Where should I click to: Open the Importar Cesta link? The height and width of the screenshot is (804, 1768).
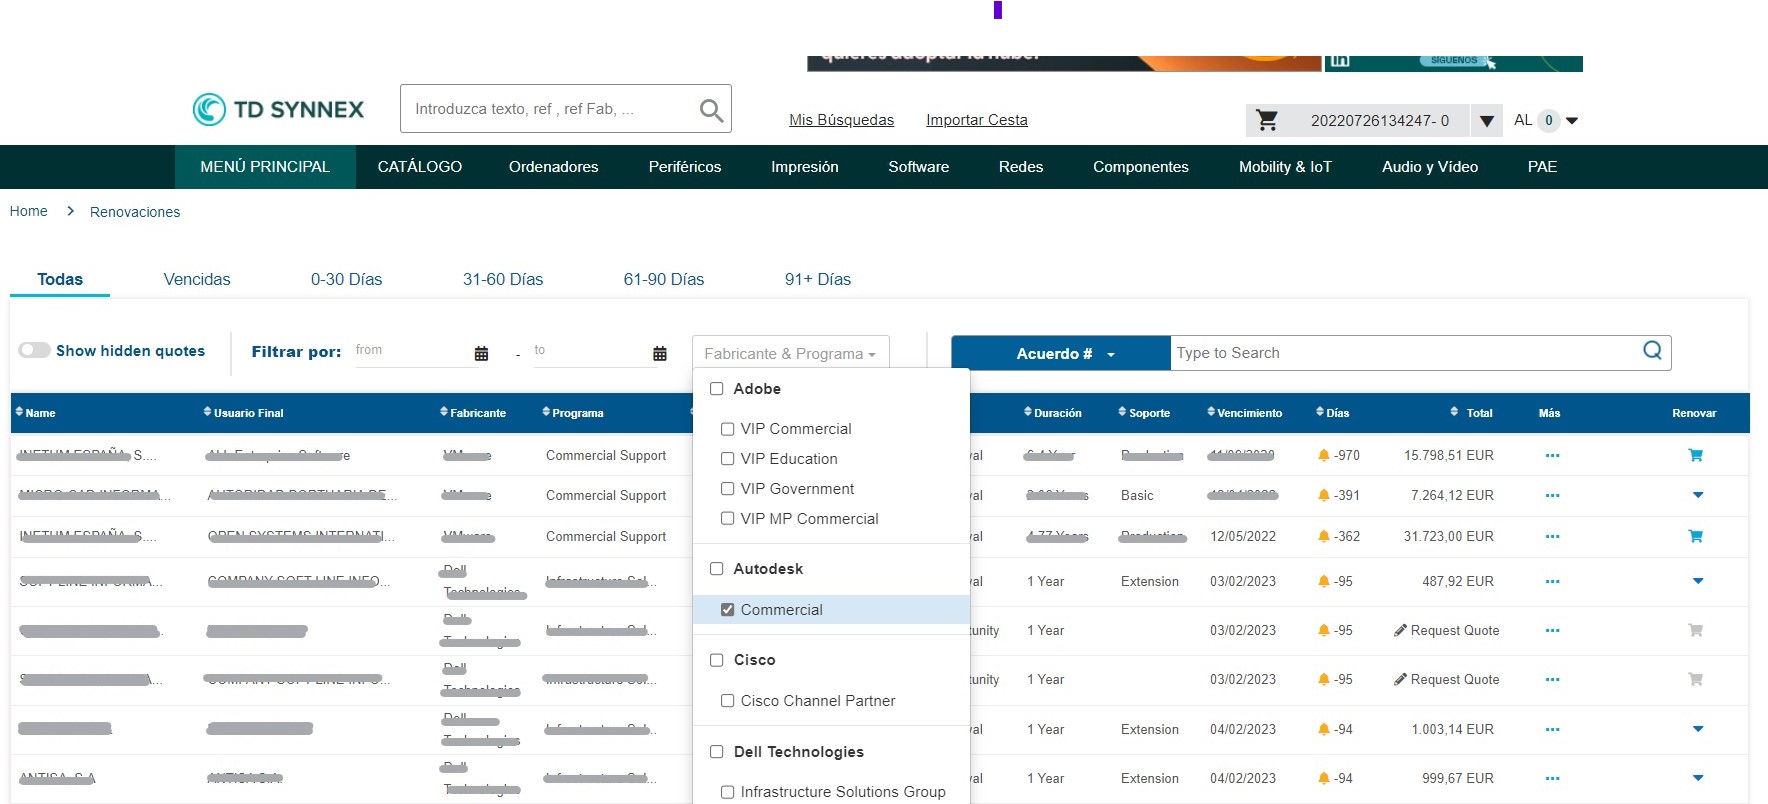click(977, 120)
